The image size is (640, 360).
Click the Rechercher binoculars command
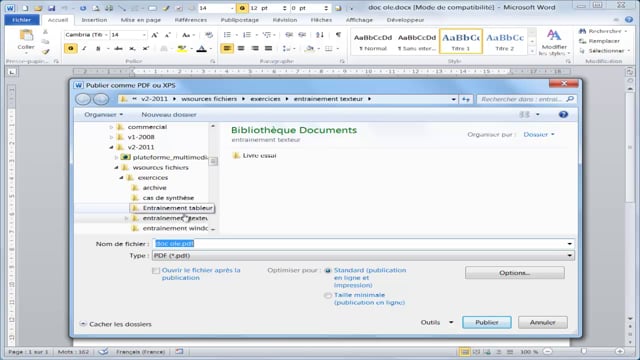[x=602, y=31]
